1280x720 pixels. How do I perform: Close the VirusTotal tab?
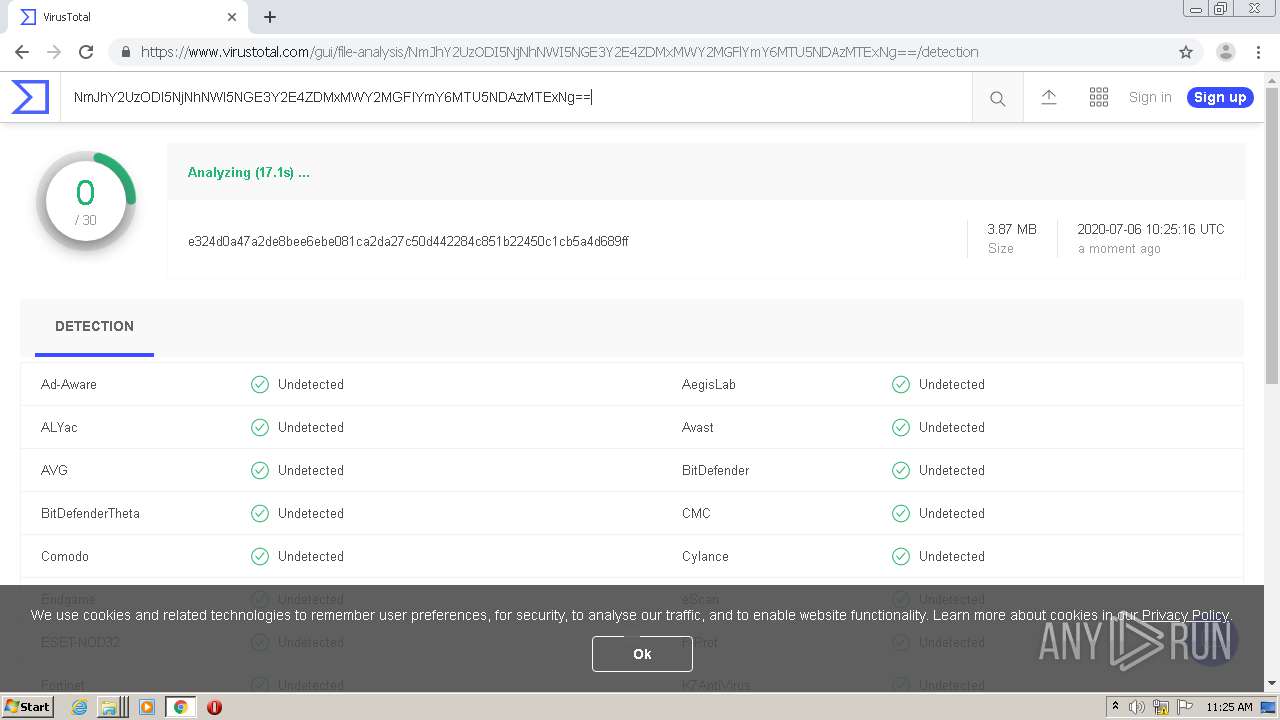click(232, 17)
